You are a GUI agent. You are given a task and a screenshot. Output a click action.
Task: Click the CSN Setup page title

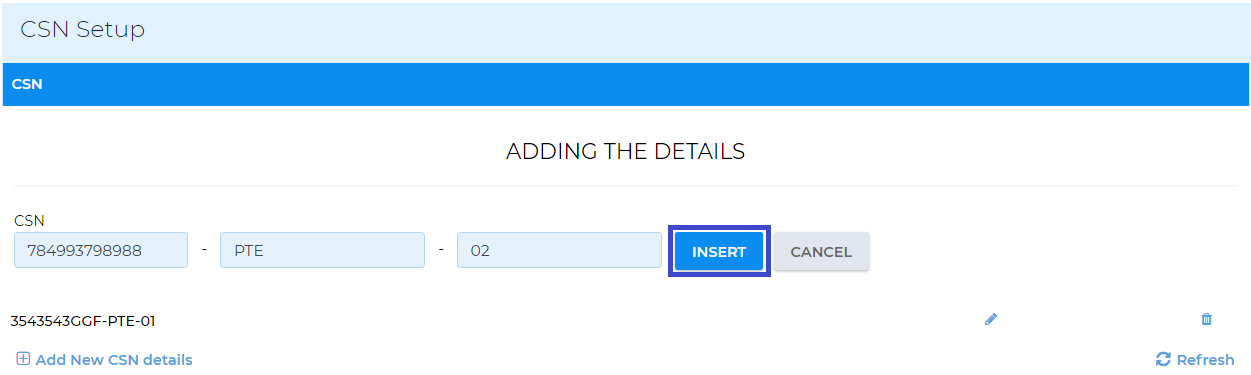83,30
